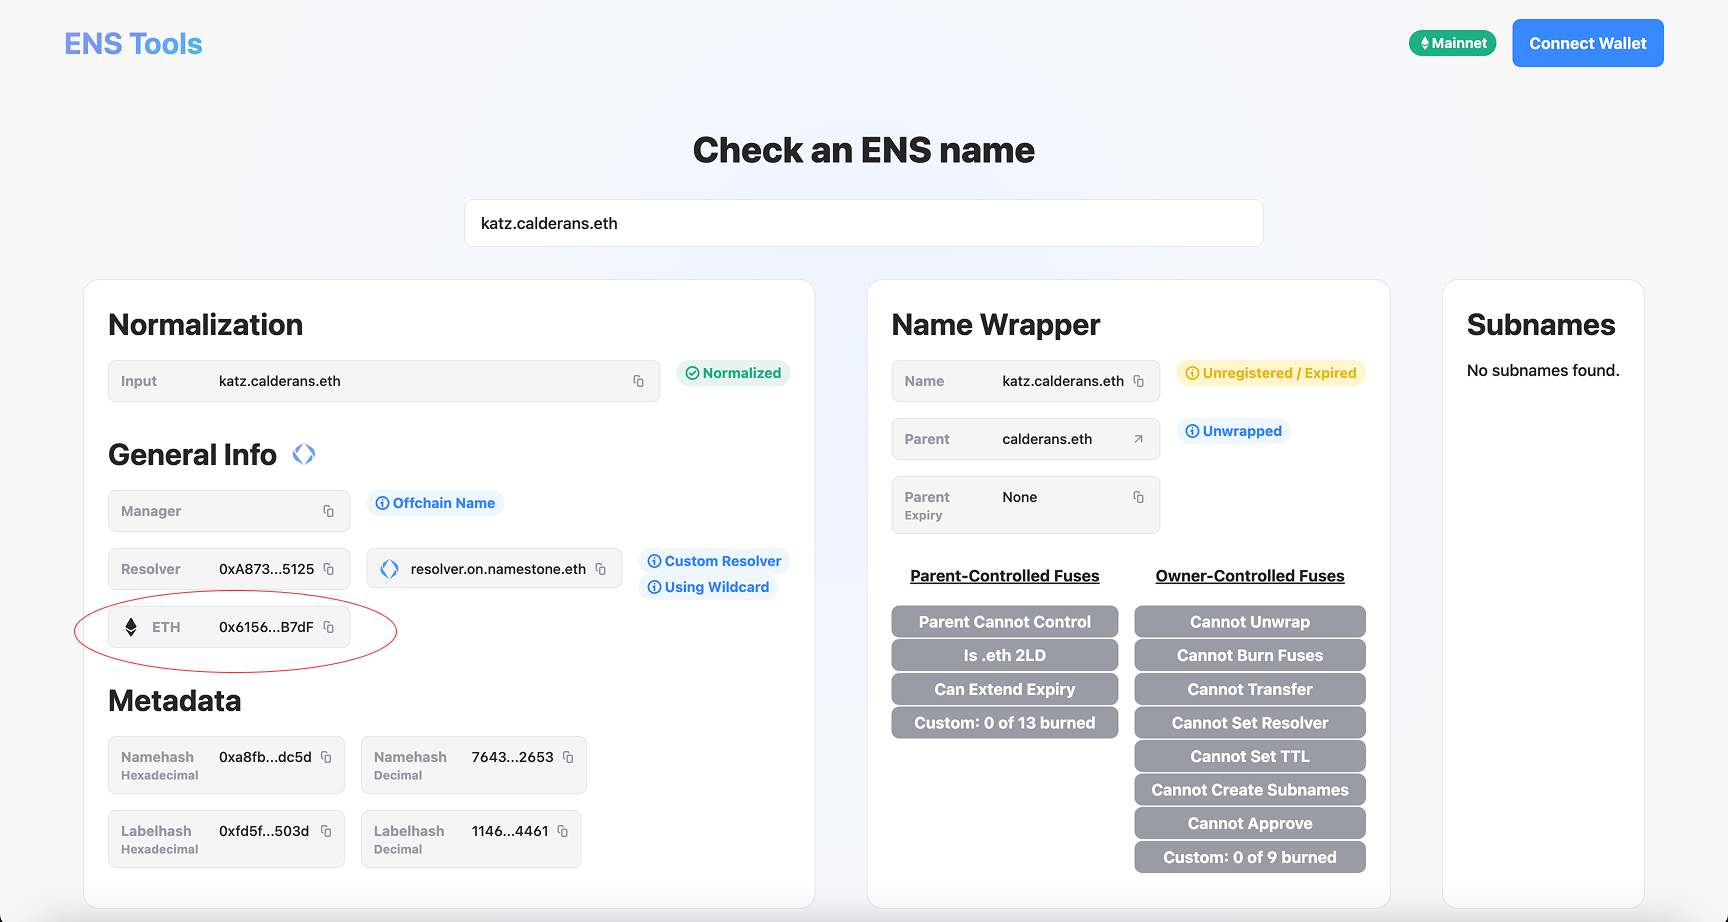Screen dimensions: 1728x922
Task: Copy the Labelhash Hexadecimal value
Action: point(326,831)
